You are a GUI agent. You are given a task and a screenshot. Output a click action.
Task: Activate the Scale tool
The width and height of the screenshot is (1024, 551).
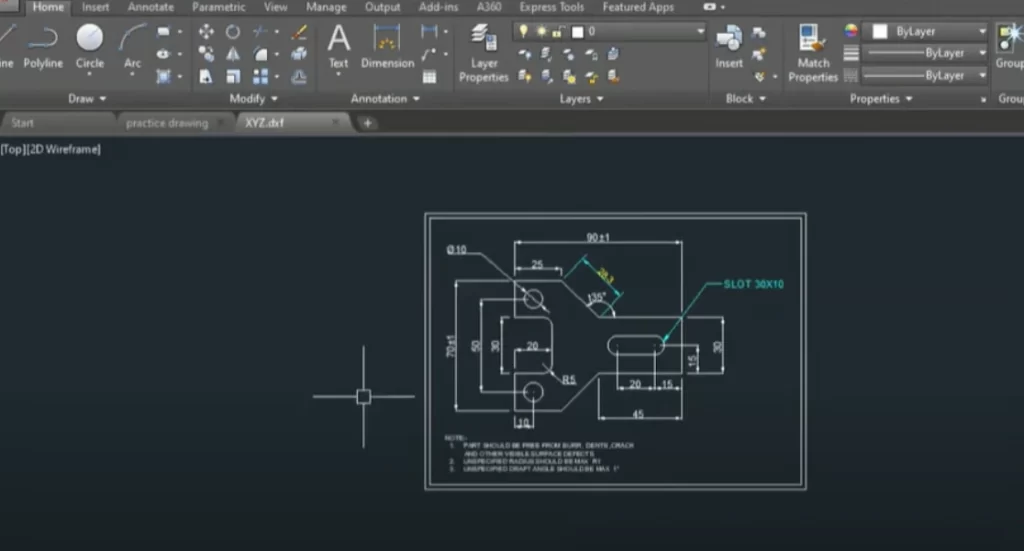pyautogui.click(x=233, y=76)
